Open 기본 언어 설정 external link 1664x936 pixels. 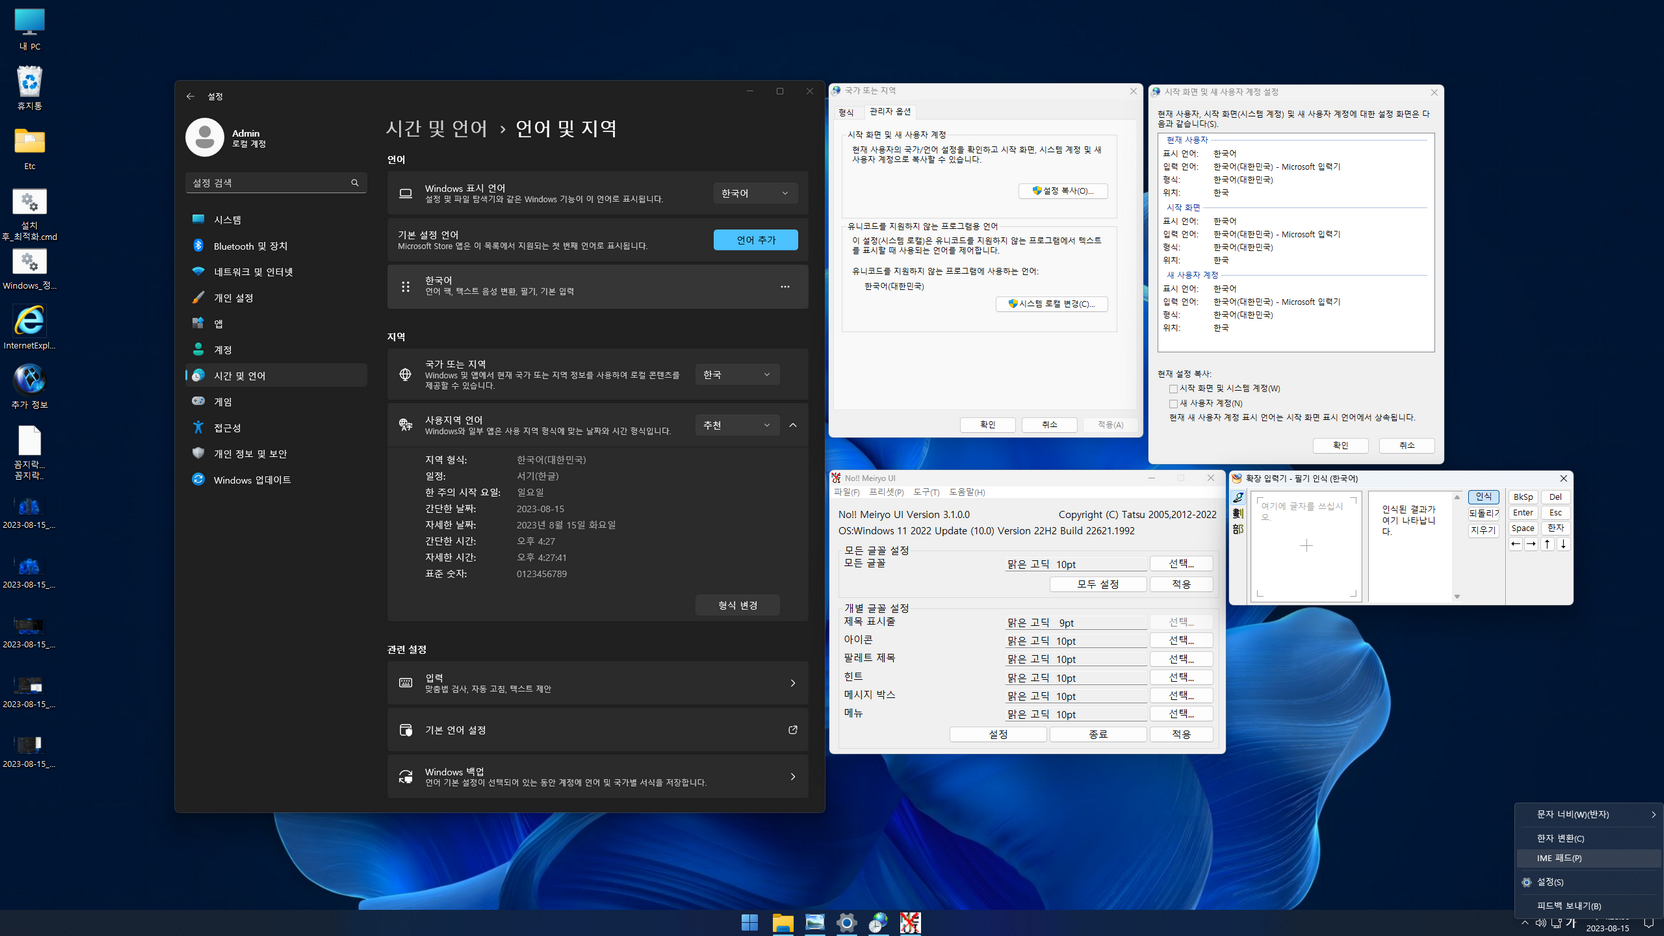(x=793, y=730)
